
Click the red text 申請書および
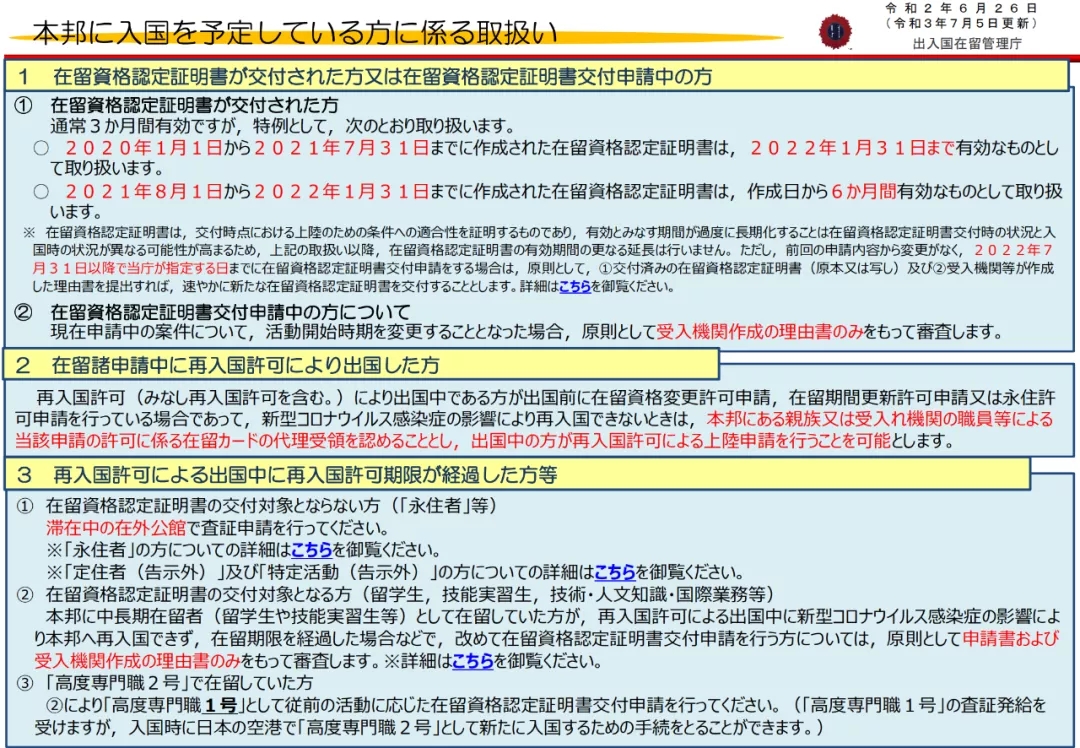[x=1010, y=638]
